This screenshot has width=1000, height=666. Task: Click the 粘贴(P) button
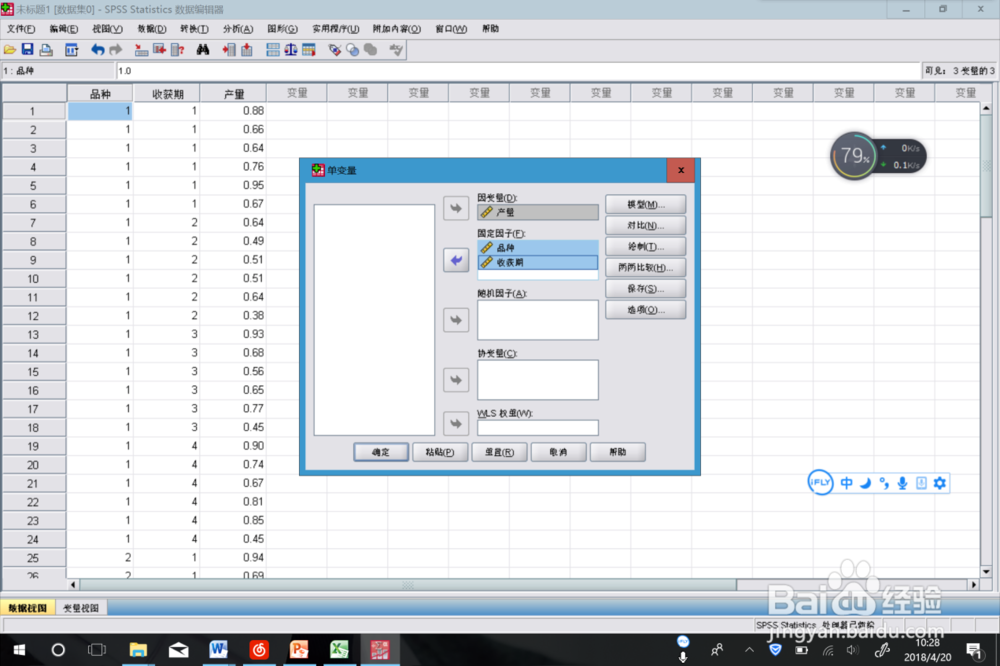tap(440, 452)
